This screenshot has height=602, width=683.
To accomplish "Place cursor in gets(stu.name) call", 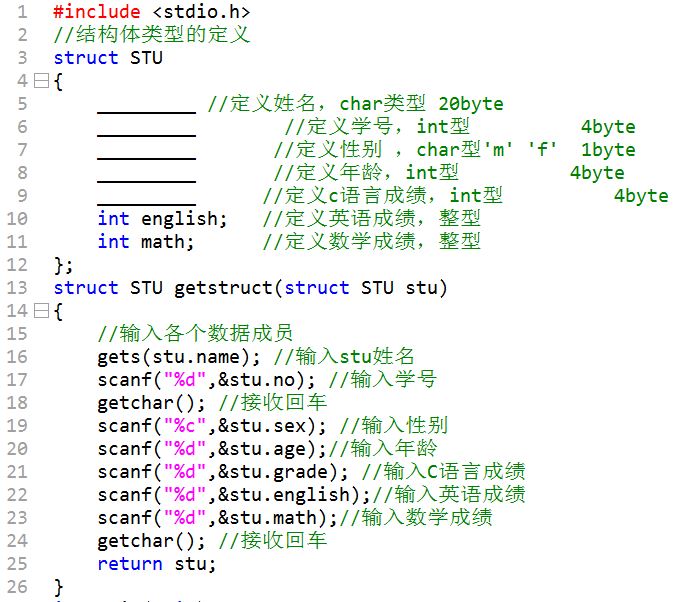I will (x=179, y=357).
